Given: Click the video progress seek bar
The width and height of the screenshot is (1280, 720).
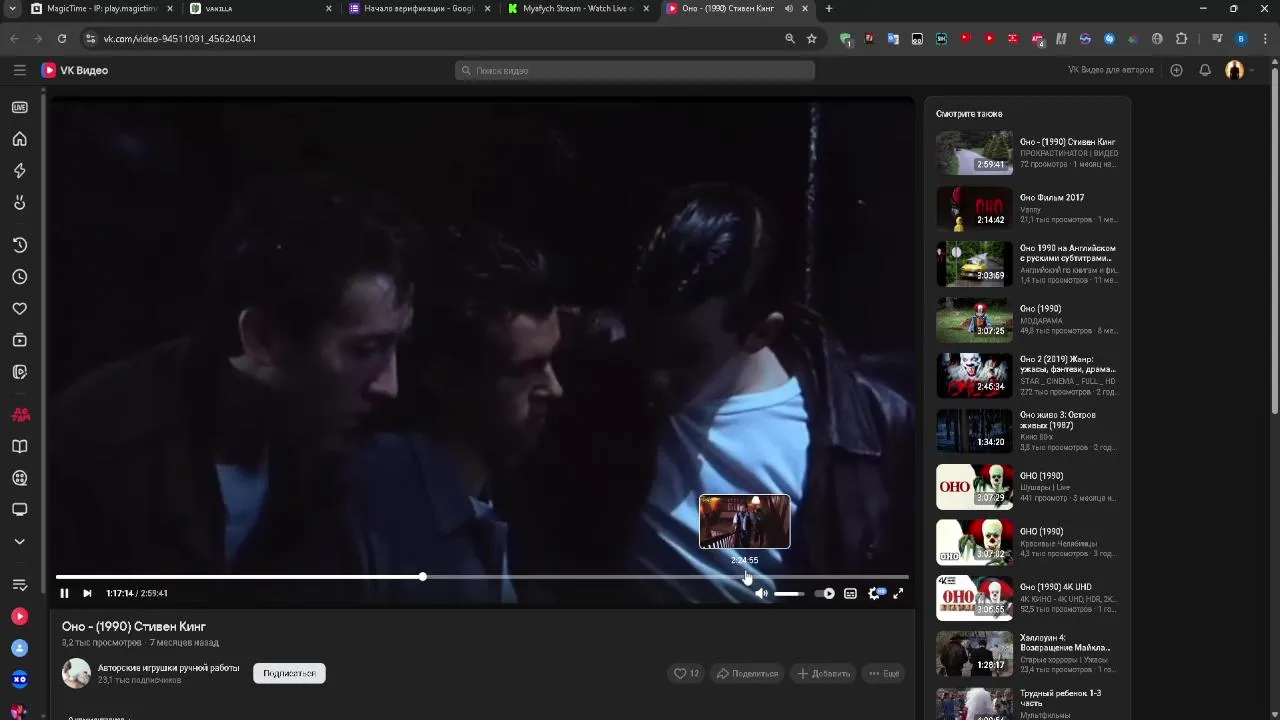Looking at the screenshot, I should click(482, 577).
